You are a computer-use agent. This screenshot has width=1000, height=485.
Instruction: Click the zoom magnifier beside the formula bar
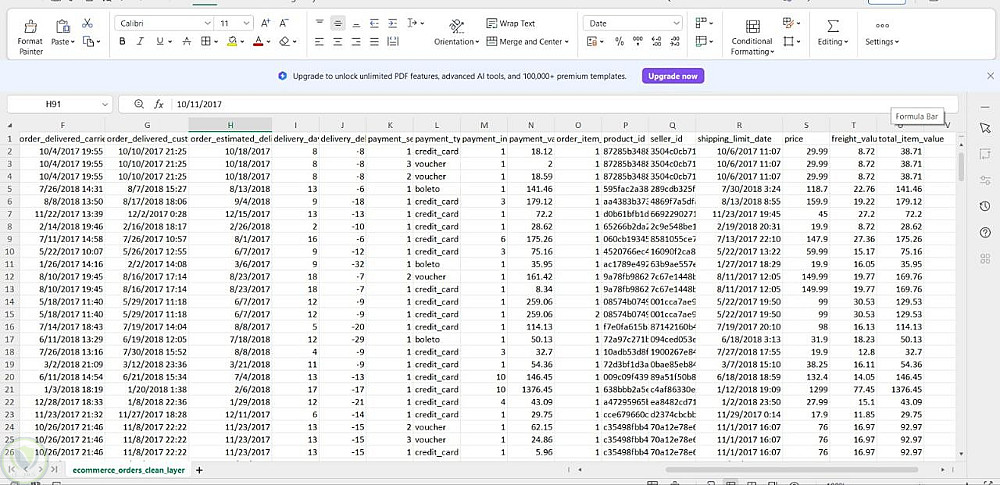(x=139, y=104)
